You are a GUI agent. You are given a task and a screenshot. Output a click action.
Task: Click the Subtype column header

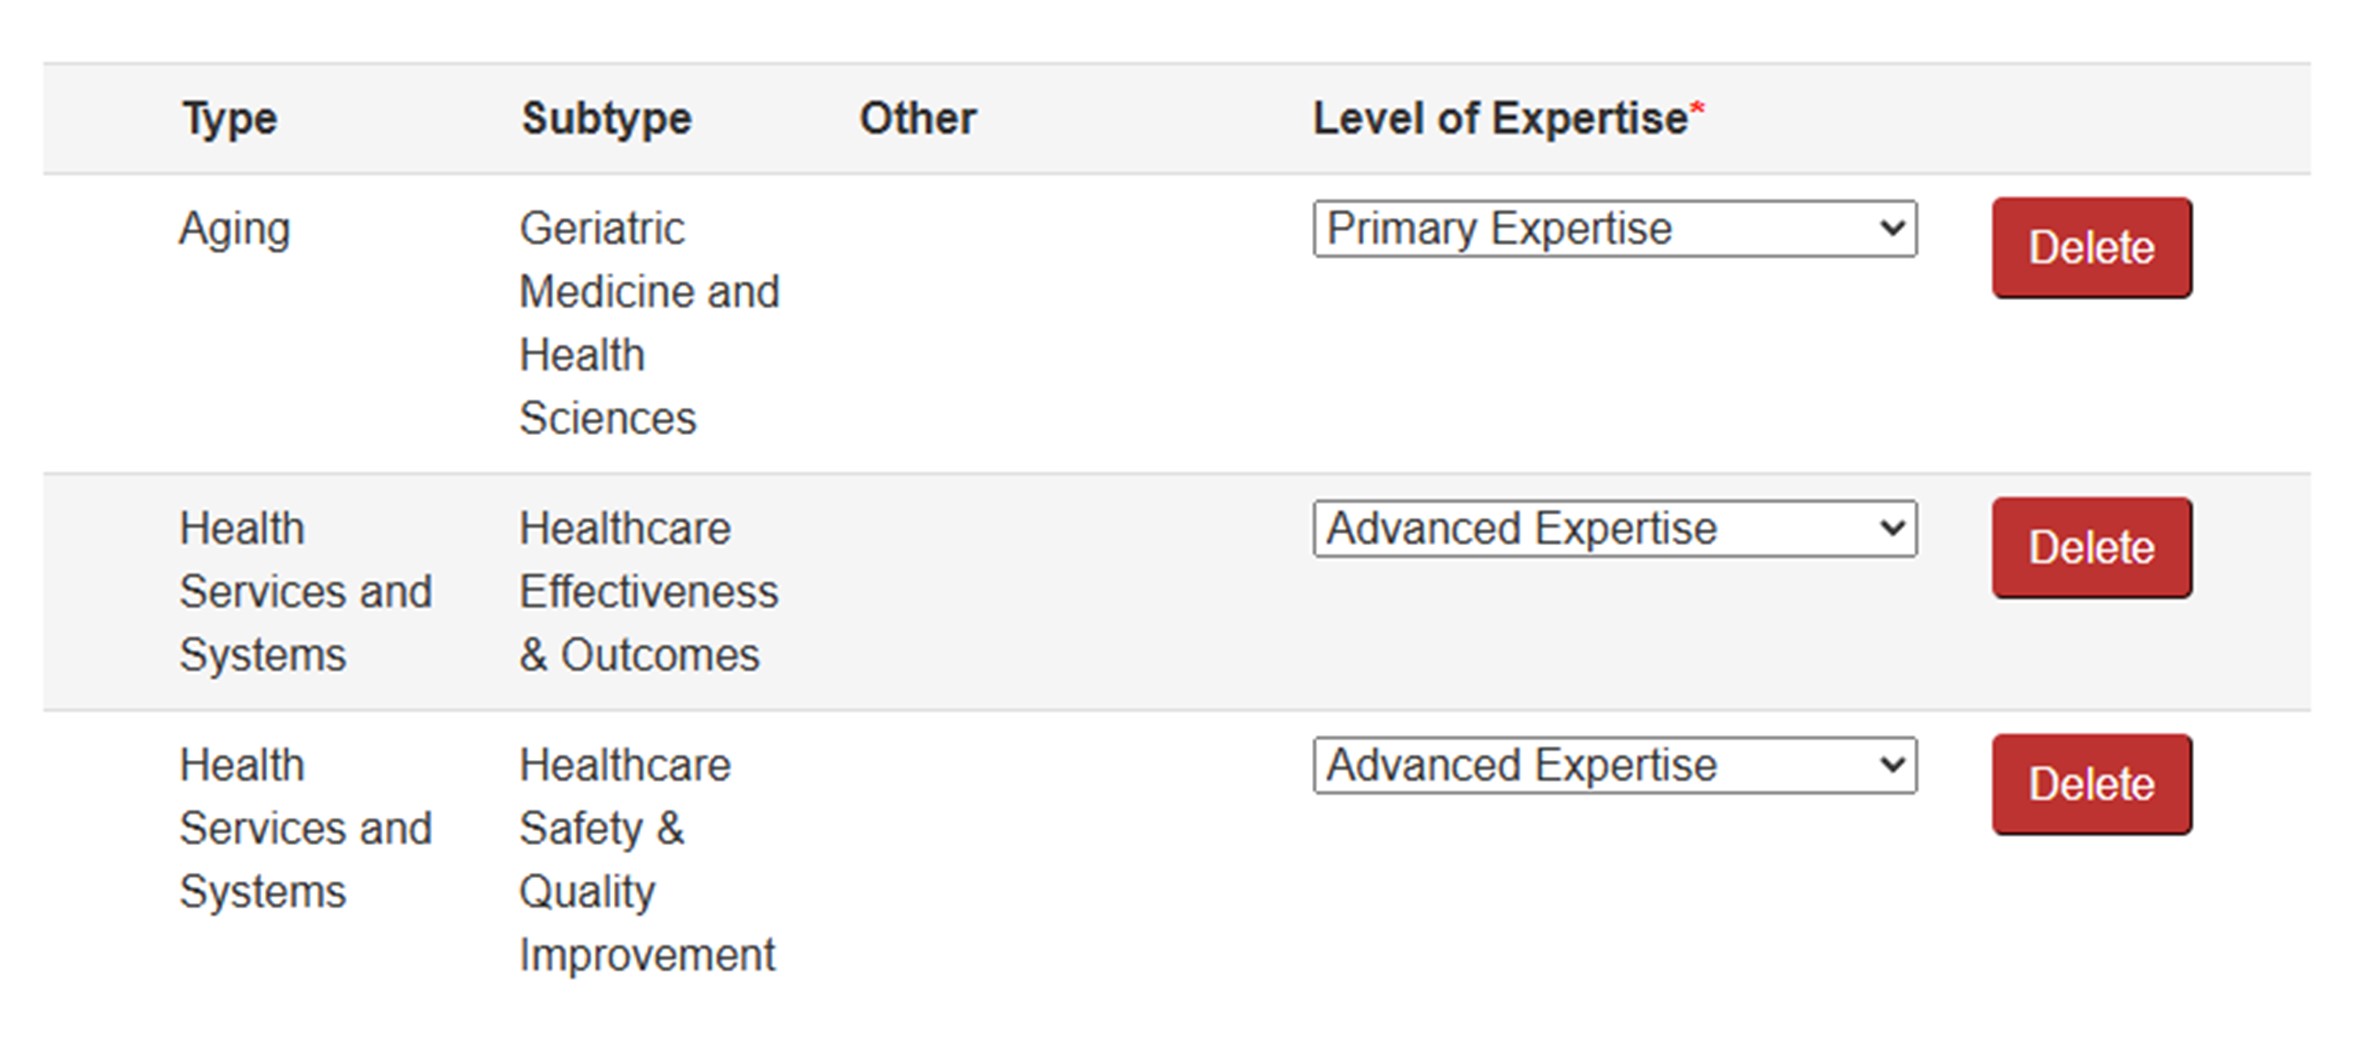click(x=606, y=119)
